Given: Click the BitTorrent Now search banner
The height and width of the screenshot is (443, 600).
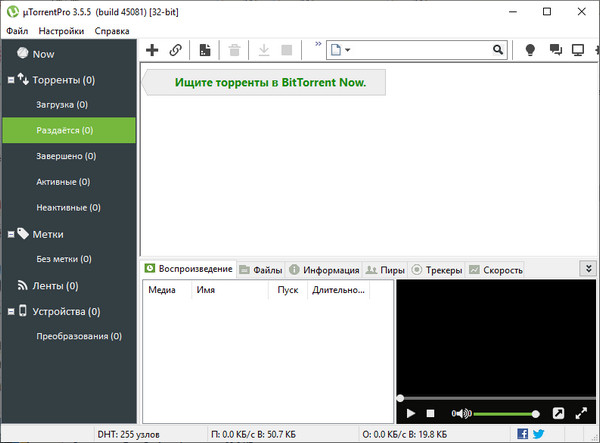Looking at the screenshot, I should 264,82.
